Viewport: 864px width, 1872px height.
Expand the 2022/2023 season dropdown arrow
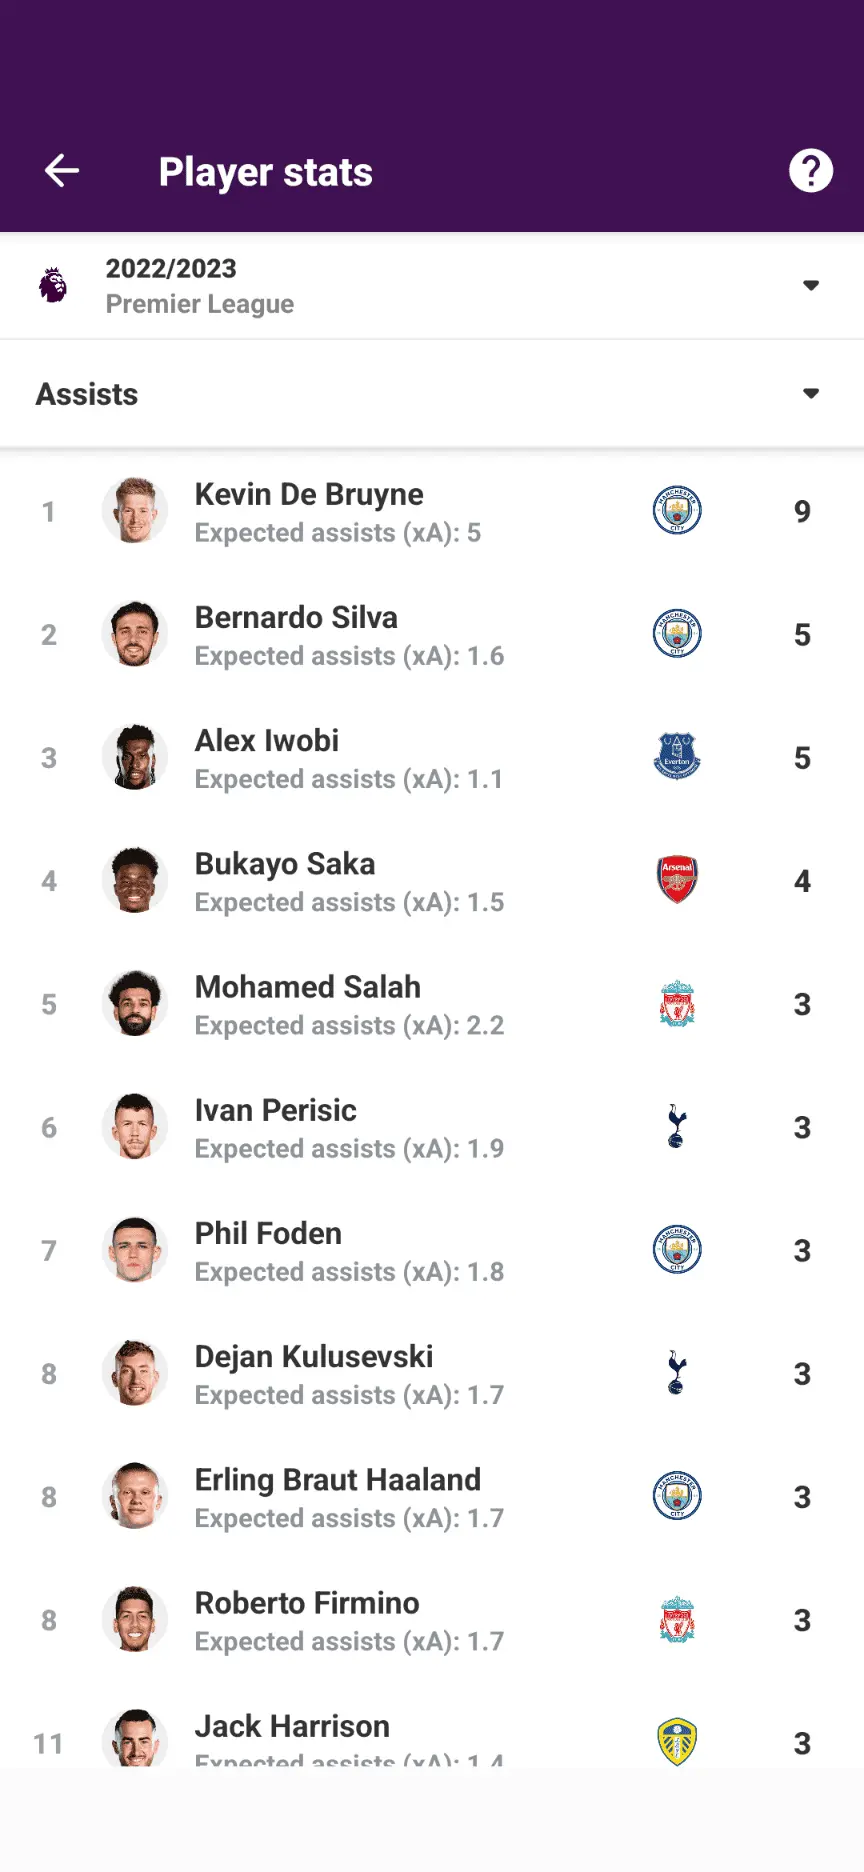tap(811, 286)
